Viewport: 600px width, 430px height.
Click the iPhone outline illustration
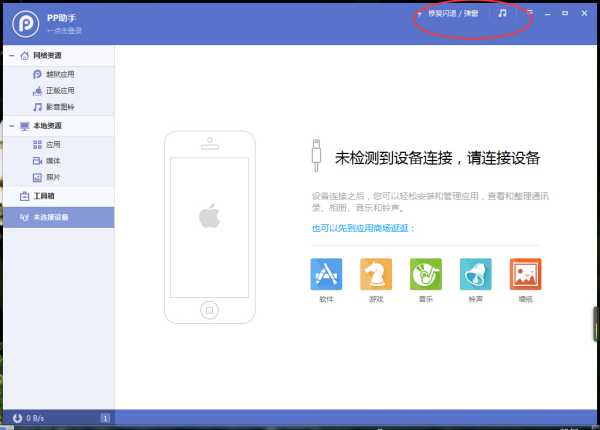[x=210, y=227]
